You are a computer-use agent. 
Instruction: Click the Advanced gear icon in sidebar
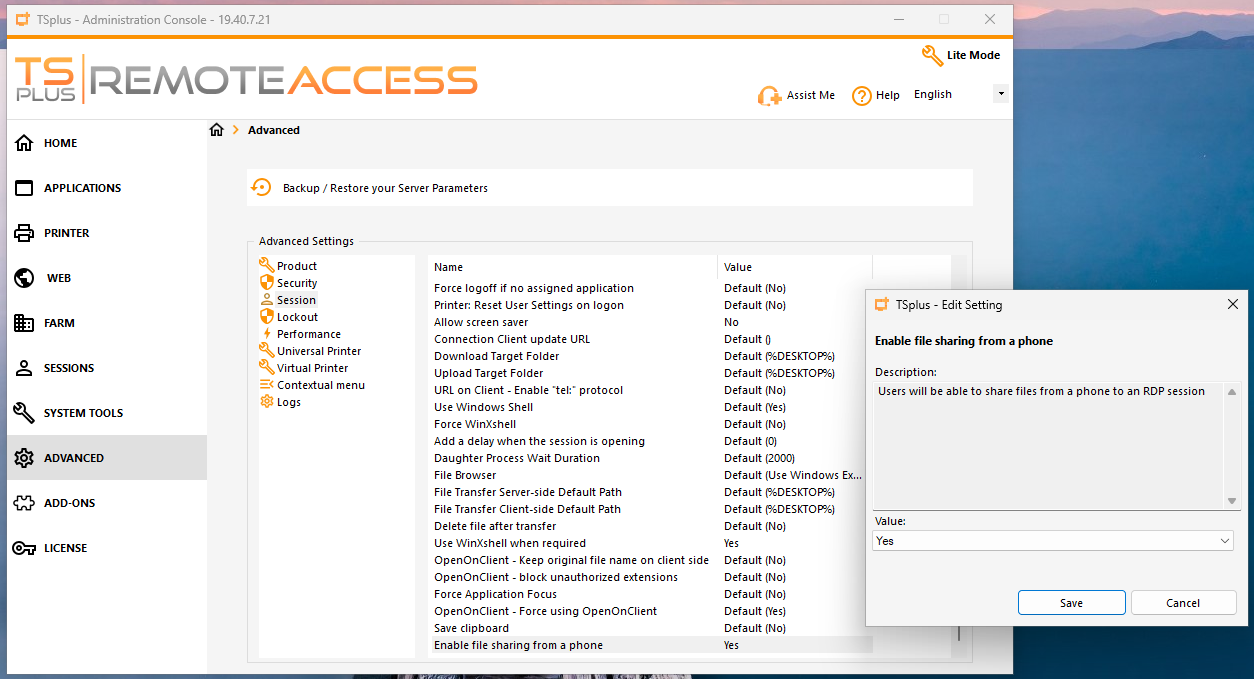(x=25, y=458)
